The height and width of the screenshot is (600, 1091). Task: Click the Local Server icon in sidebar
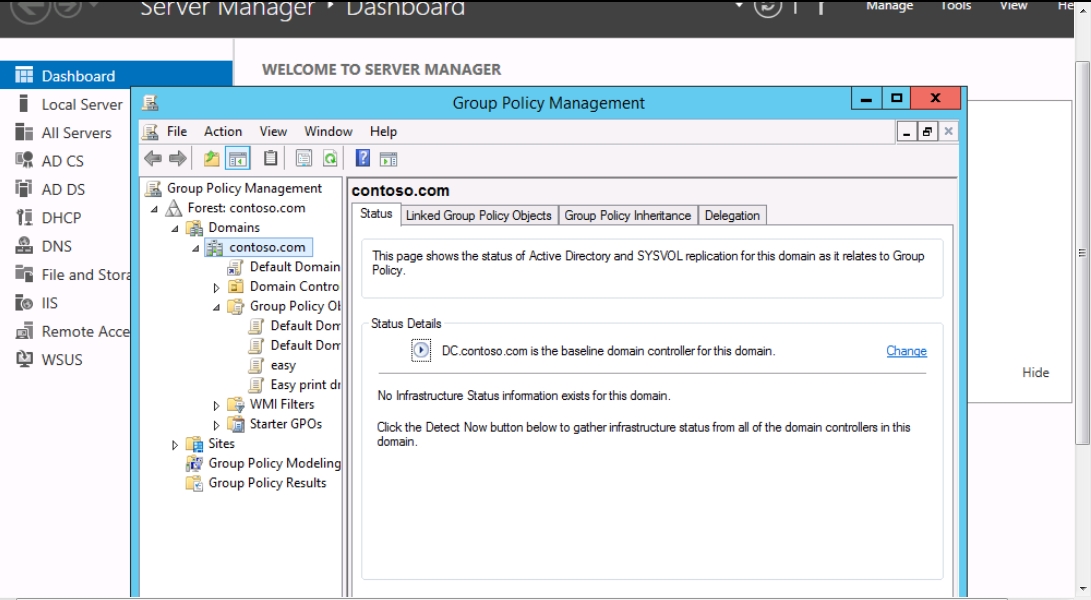click(x=24, y=104)
